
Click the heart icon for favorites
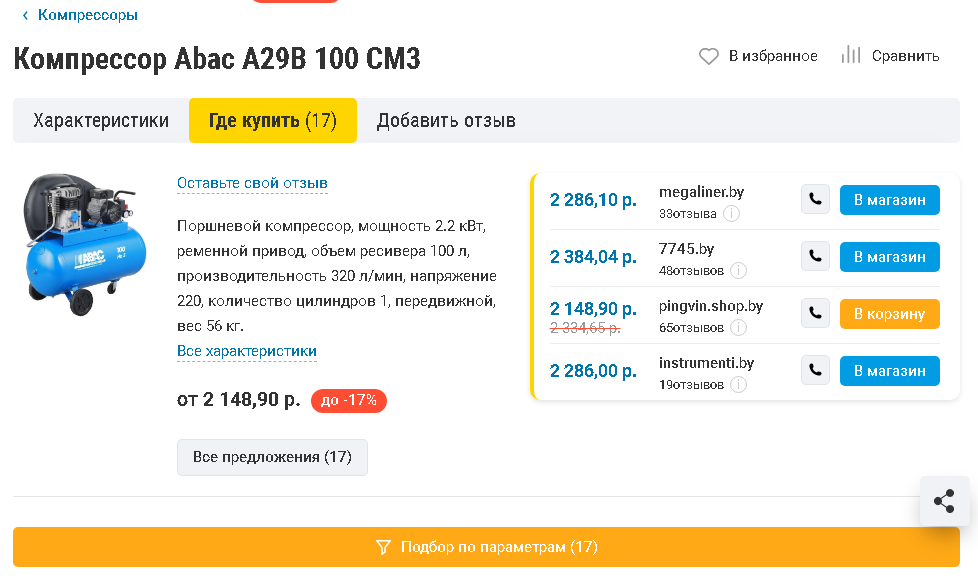709,56
